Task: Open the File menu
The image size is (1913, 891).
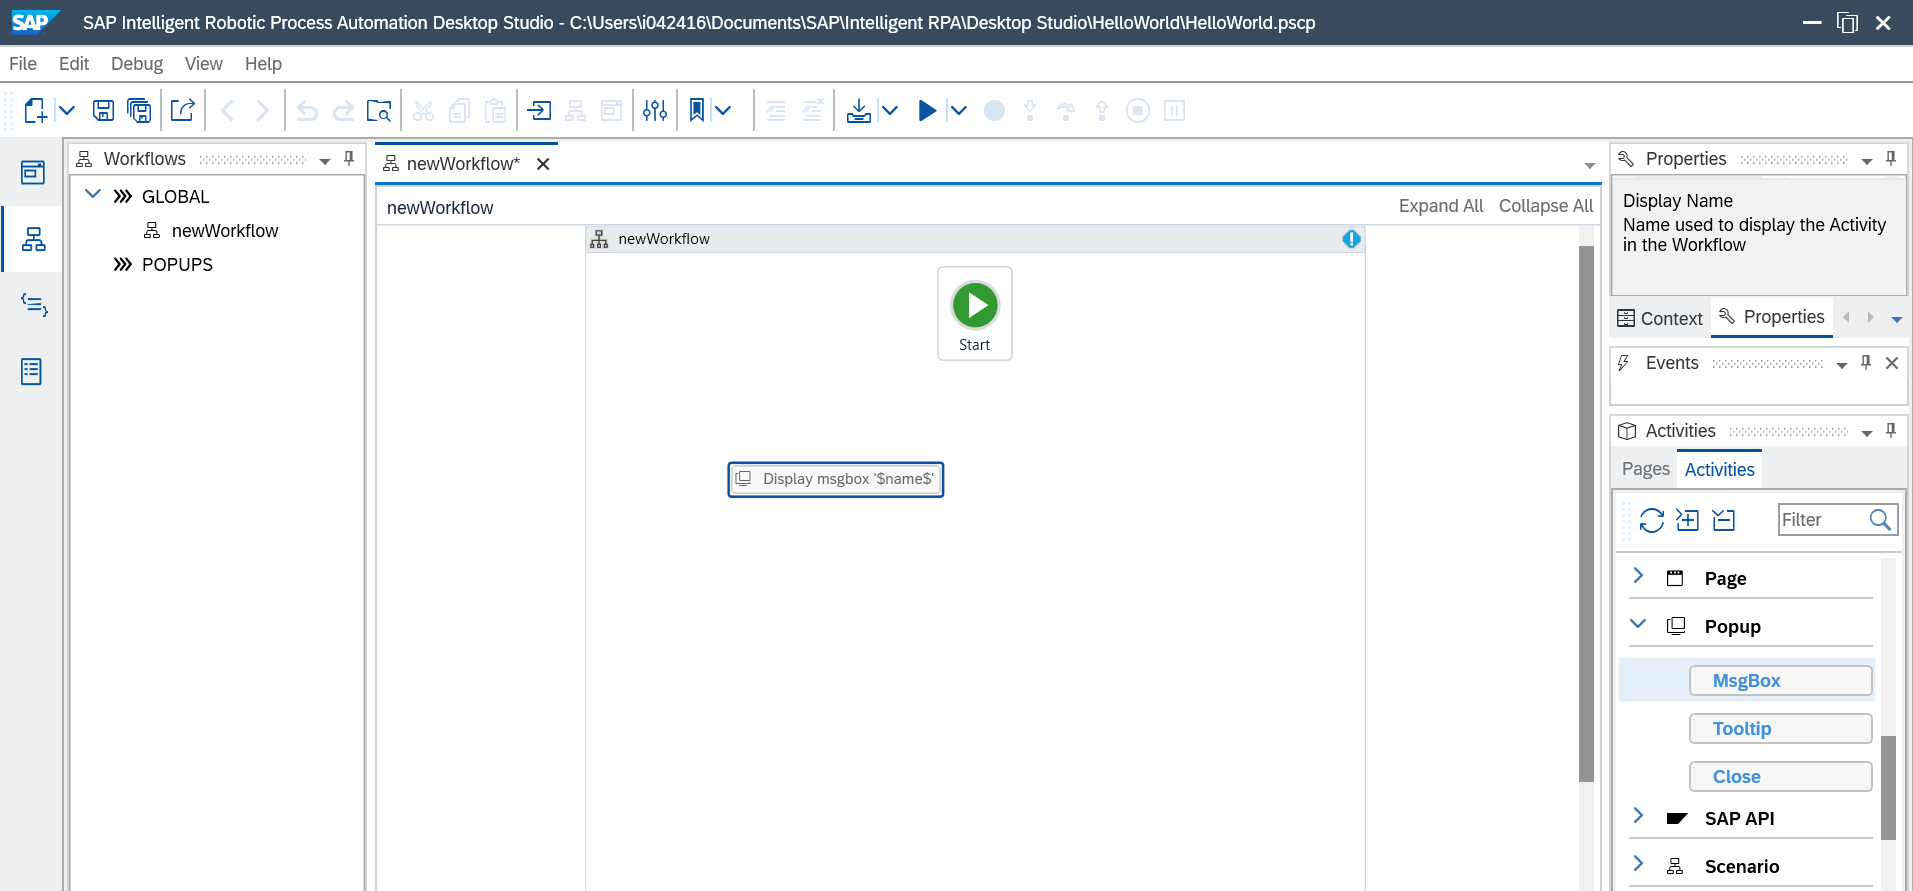Action: 23,64
